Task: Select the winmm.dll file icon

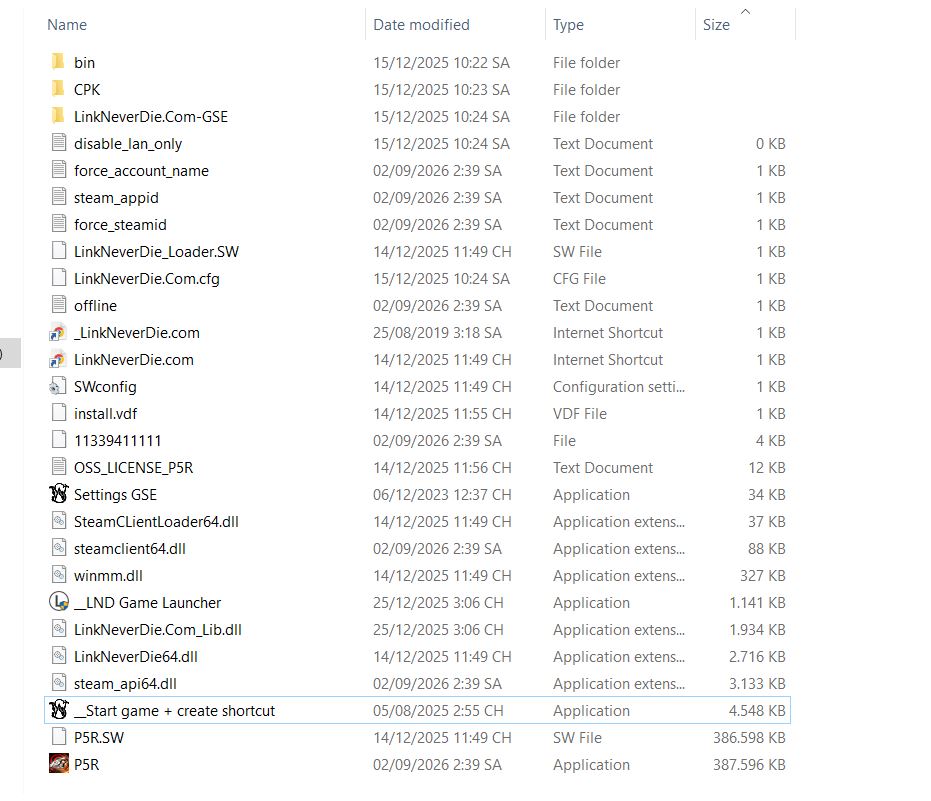Action: point(58,575)
